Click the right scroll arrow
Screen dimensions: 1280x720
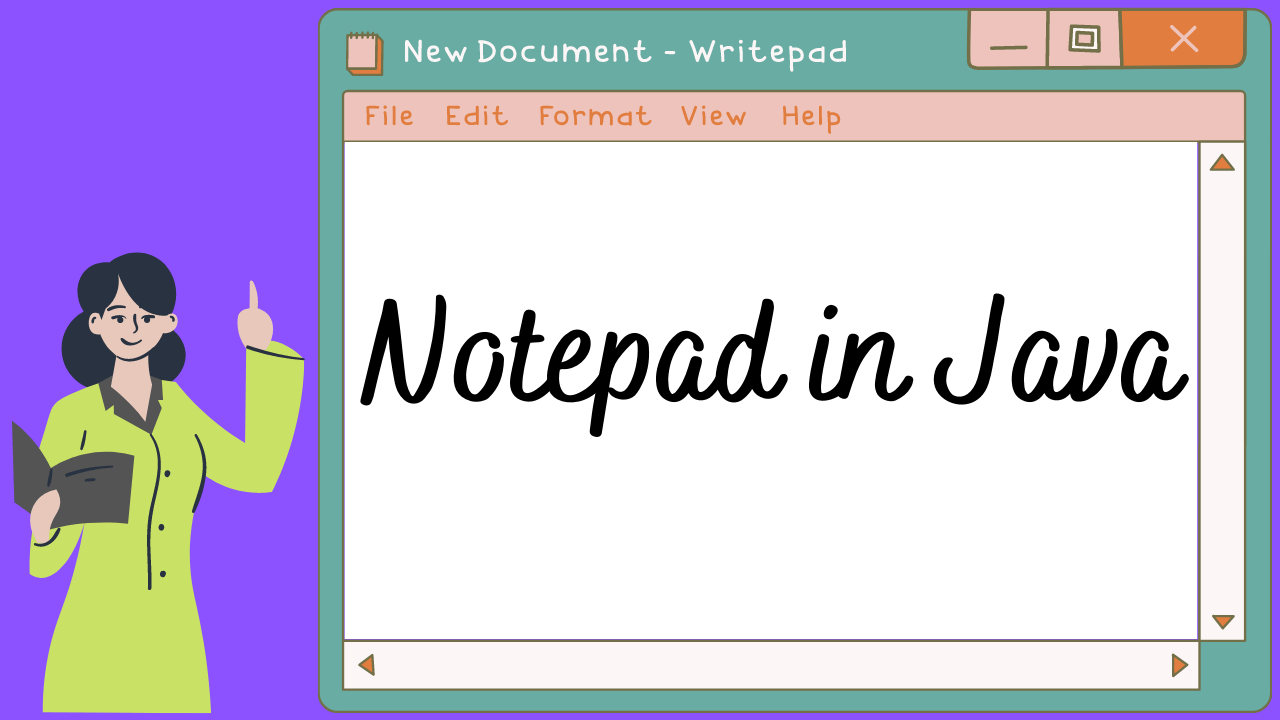click(x=1180, y=663)
